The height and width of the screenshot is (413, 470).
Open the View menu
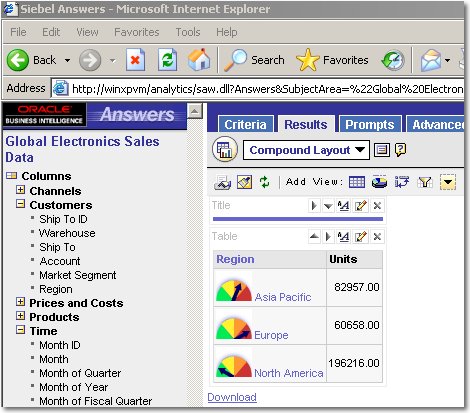(x=87, y=32)
